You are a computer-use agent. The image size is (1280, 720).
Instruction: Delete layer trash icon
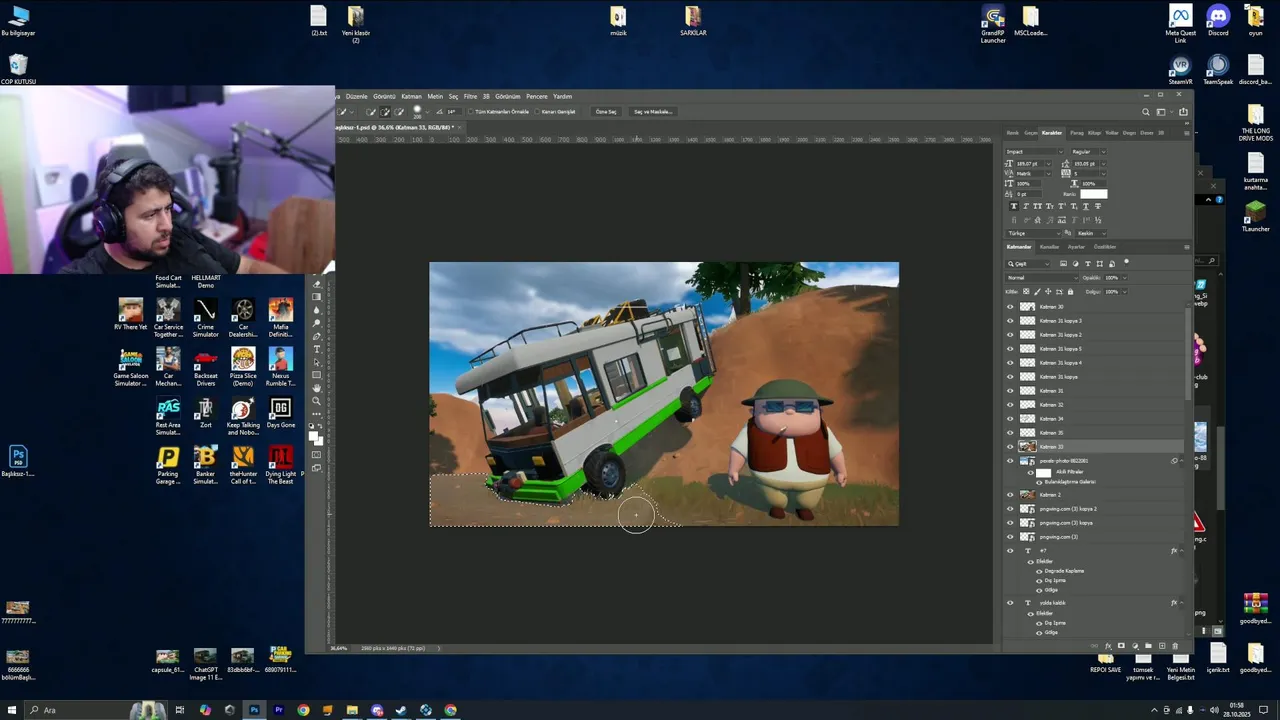click(x=1175, y=645)
